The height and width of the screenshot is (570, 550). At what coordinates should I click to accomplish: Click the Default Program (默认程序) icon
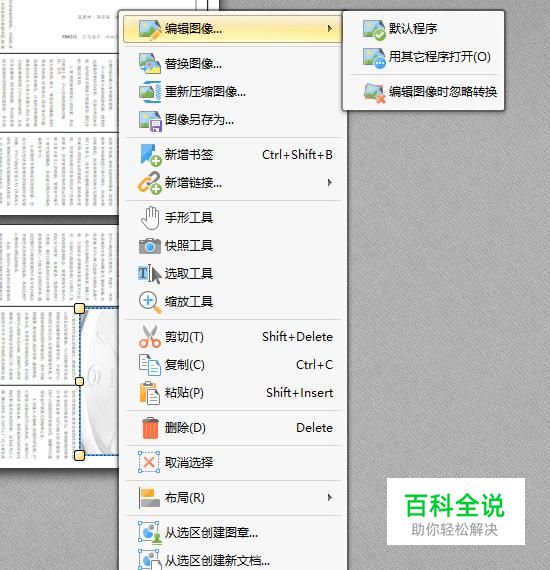[374, 29]
